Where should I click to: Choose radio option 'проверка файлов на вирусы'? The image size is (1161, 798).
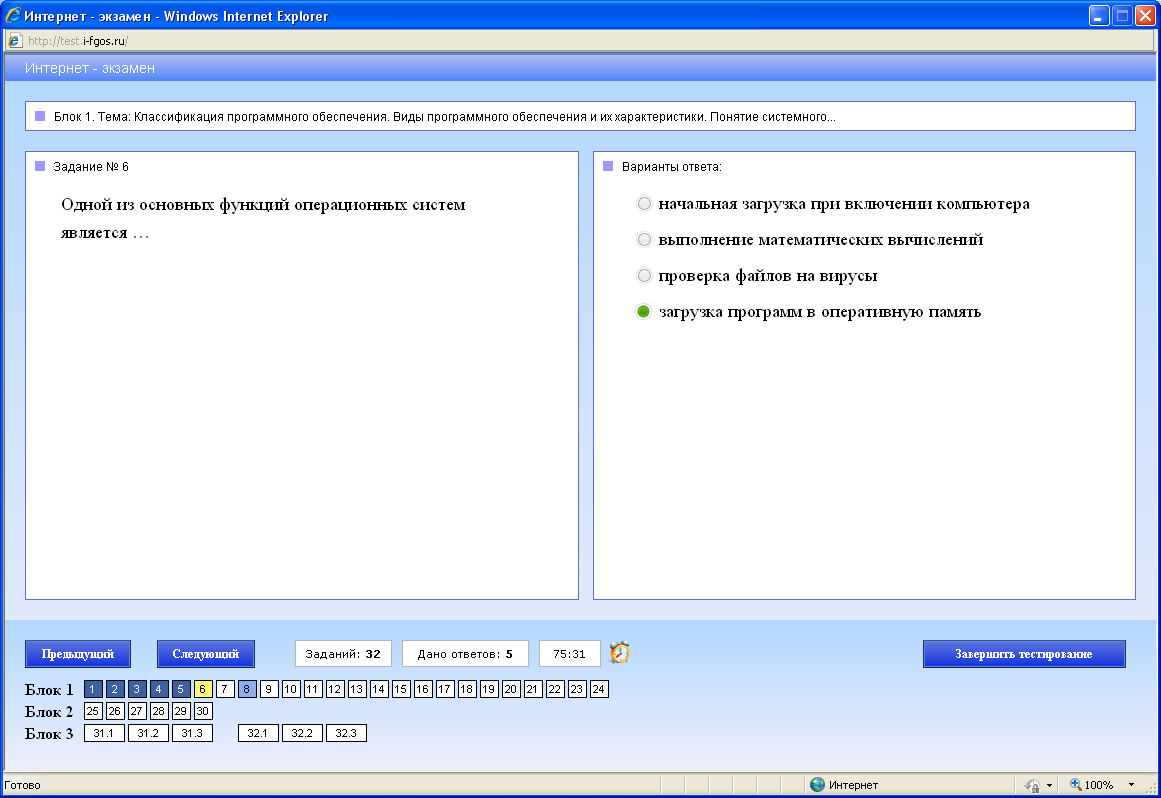[x=644, y=275]
